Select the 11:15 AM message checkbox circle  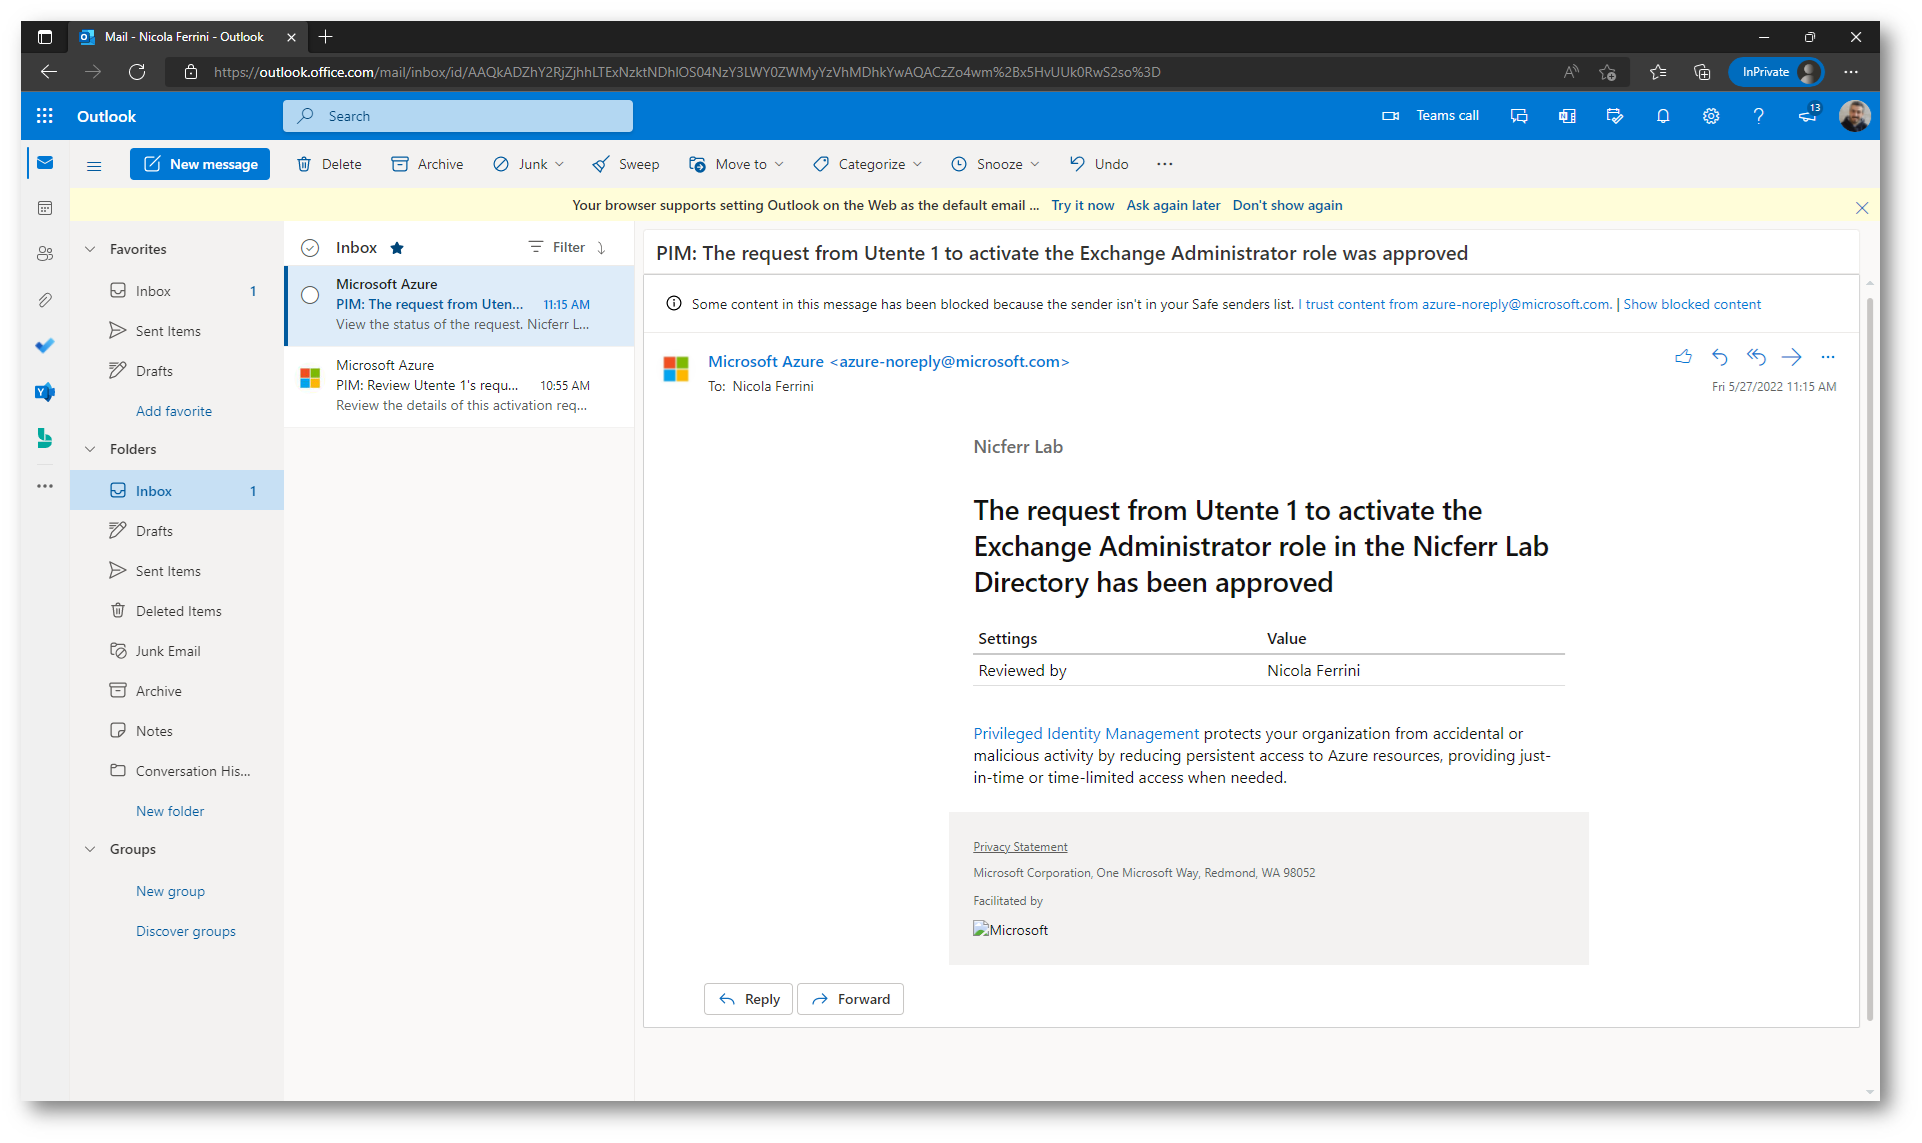pyautogui.click(x=310, y=295)
